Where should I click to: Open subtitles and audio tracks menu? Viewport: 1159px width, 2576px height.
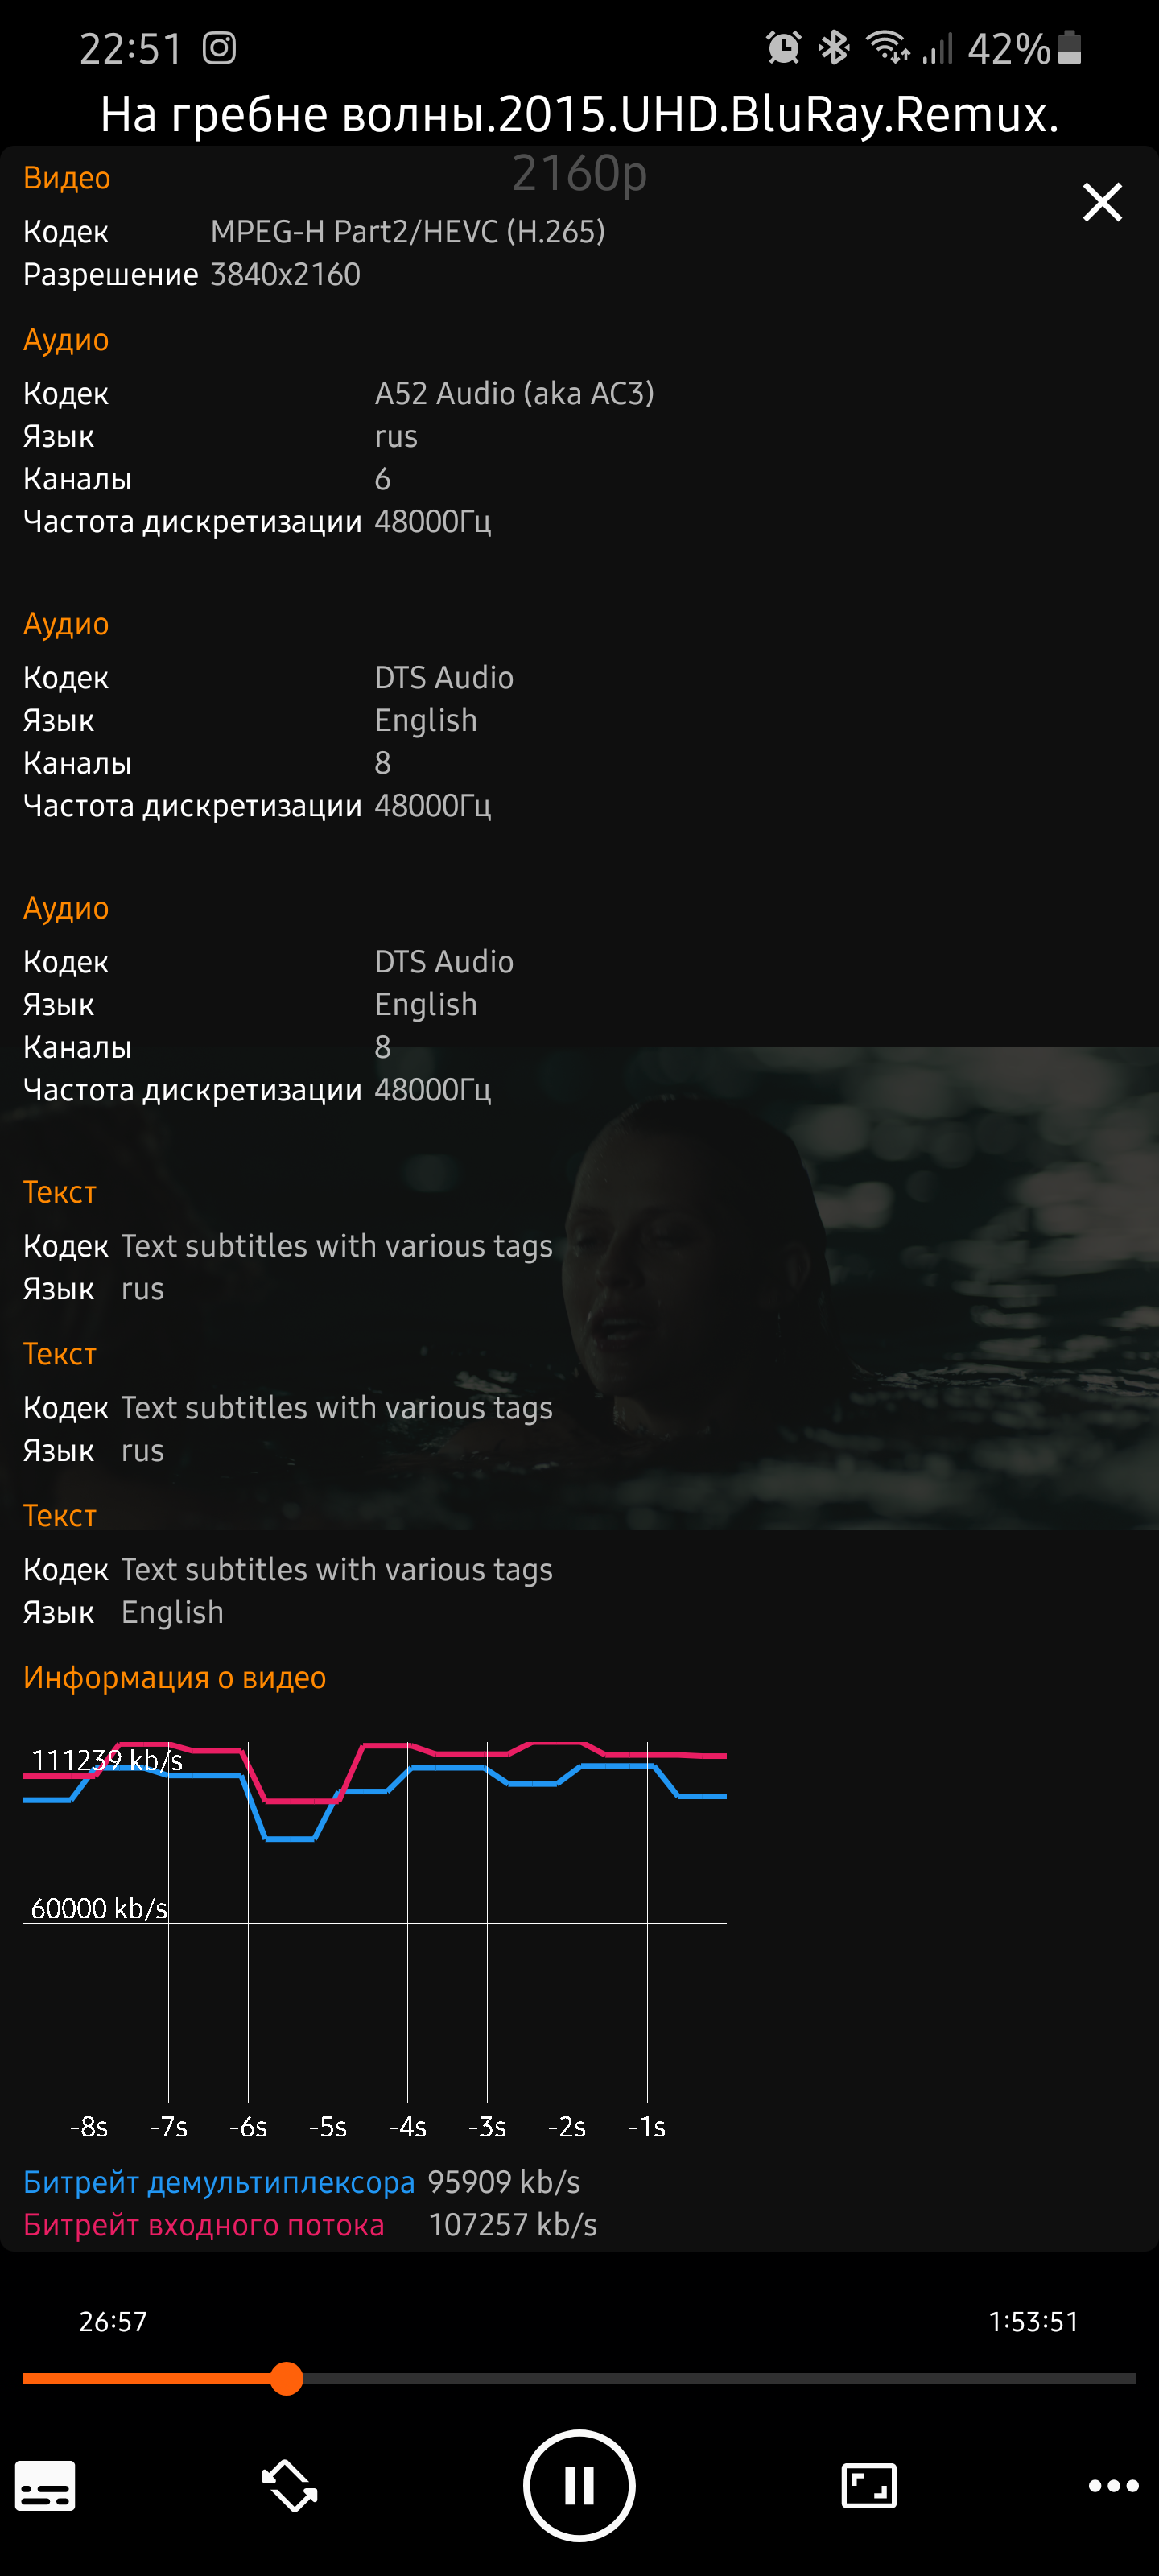click(x=45, y=2485)
